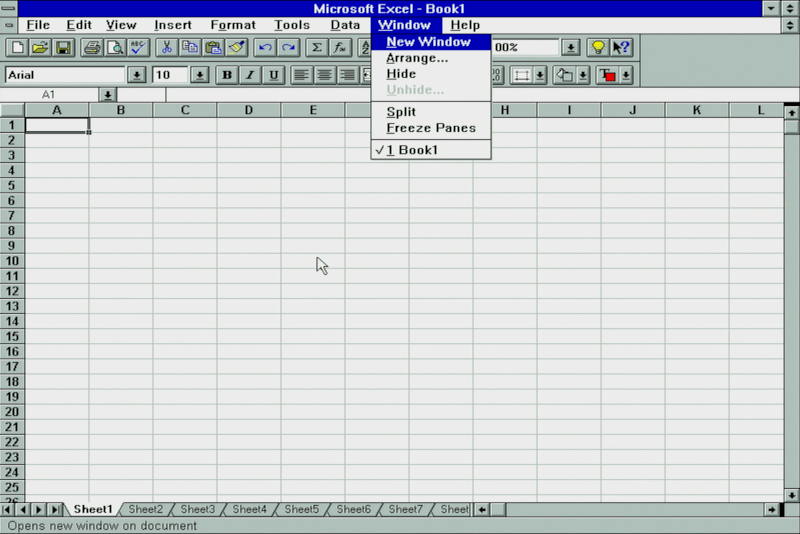The height and width of the screenshot is (534, 800).
Task: Choose Freeze Panes from the Window menu
Action: pyautogui.click(x=431, y=128)
